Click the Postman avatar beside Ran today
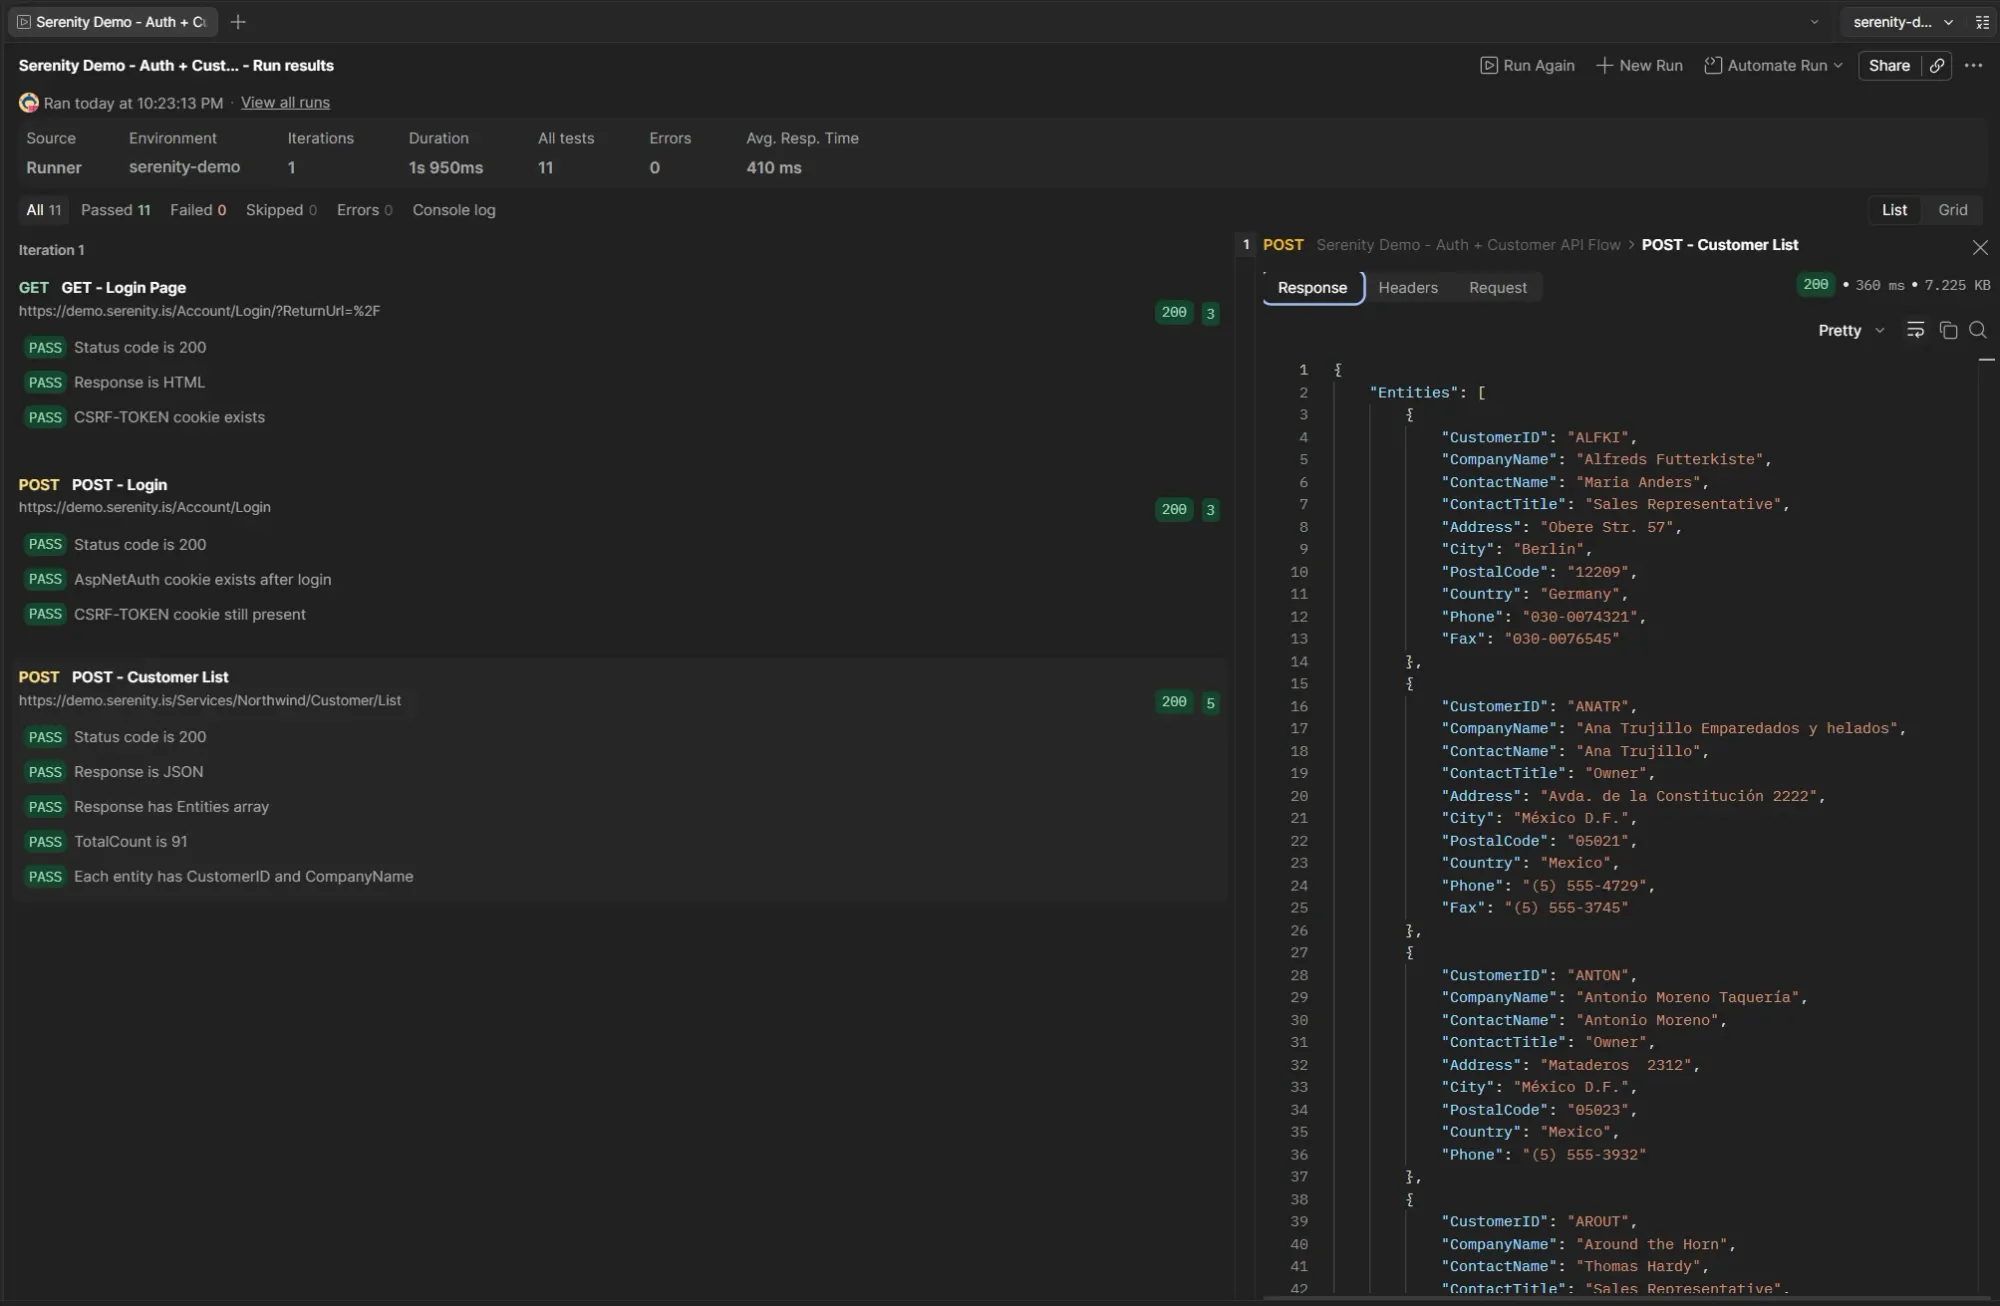2000x1306 pixels. coord(28,103)
